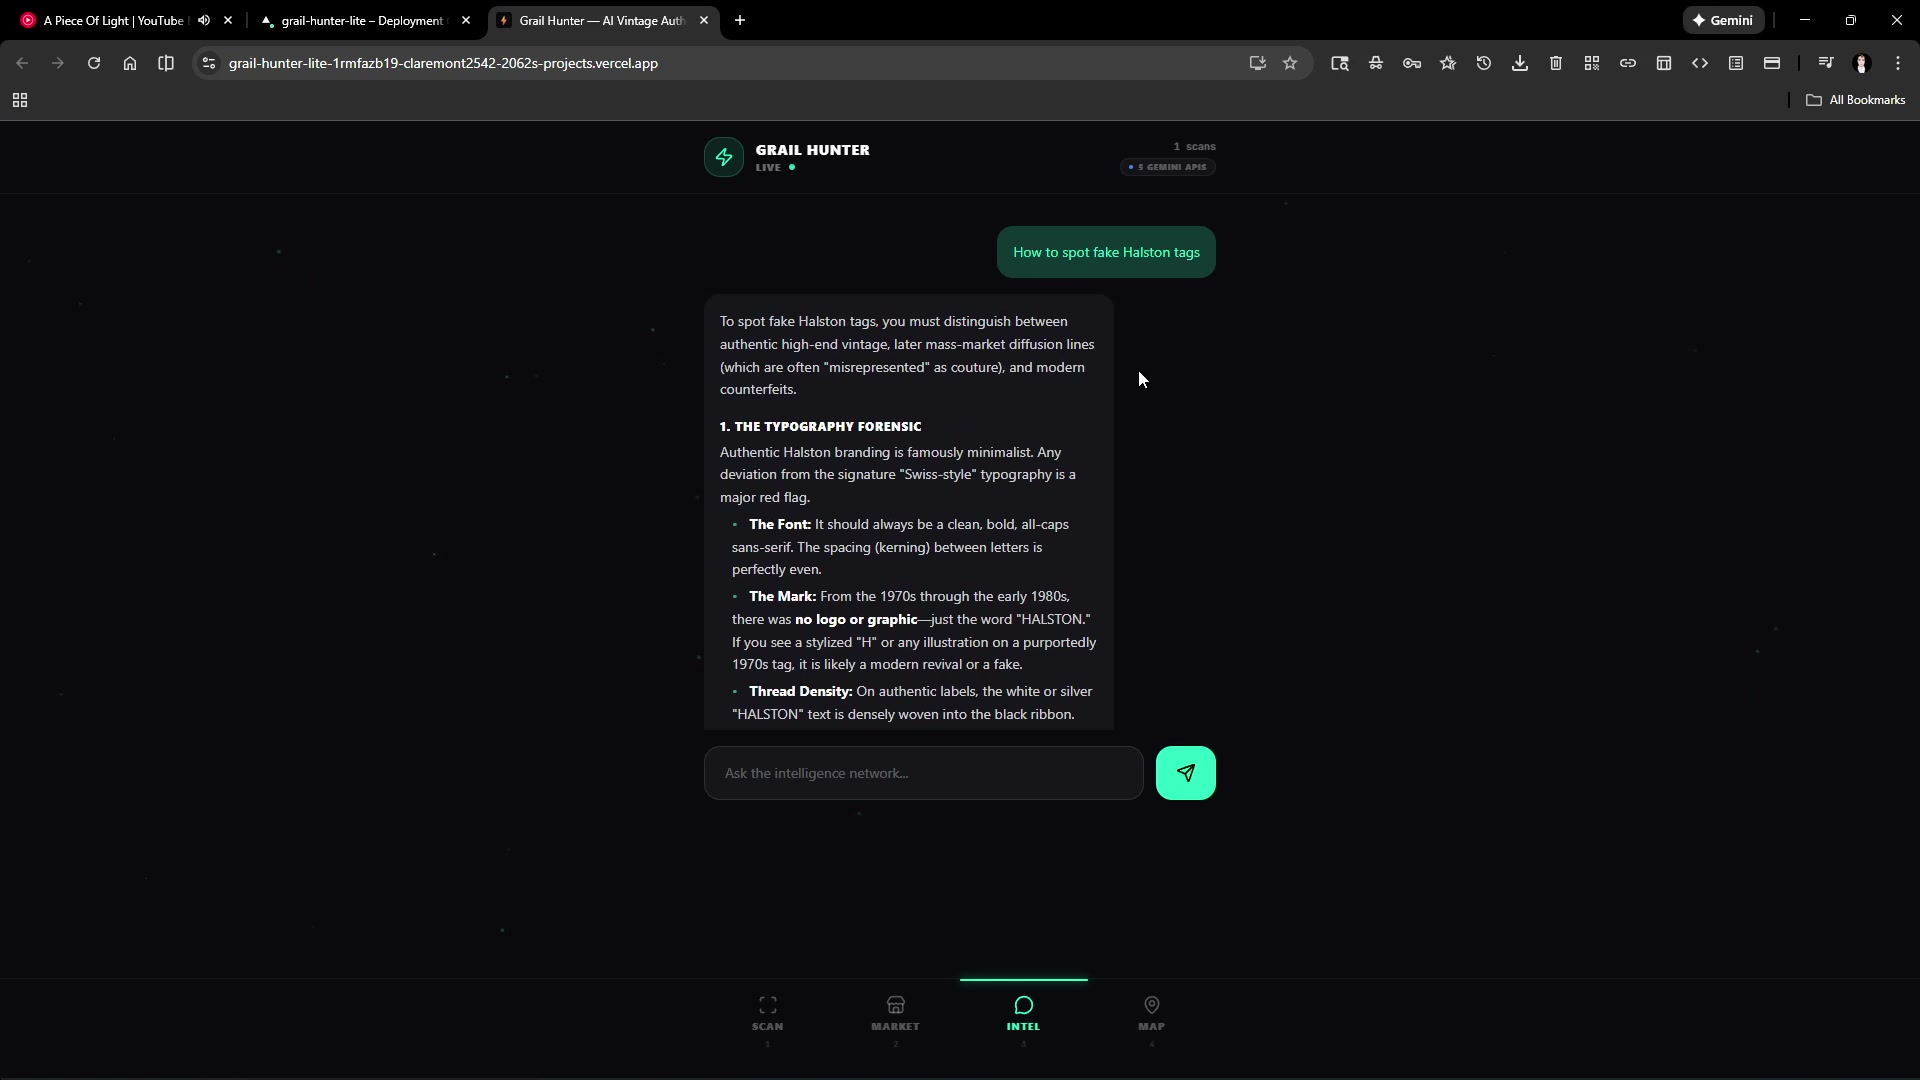
Task: Open the Market shop icon
Action: [x=895, y=1005]
